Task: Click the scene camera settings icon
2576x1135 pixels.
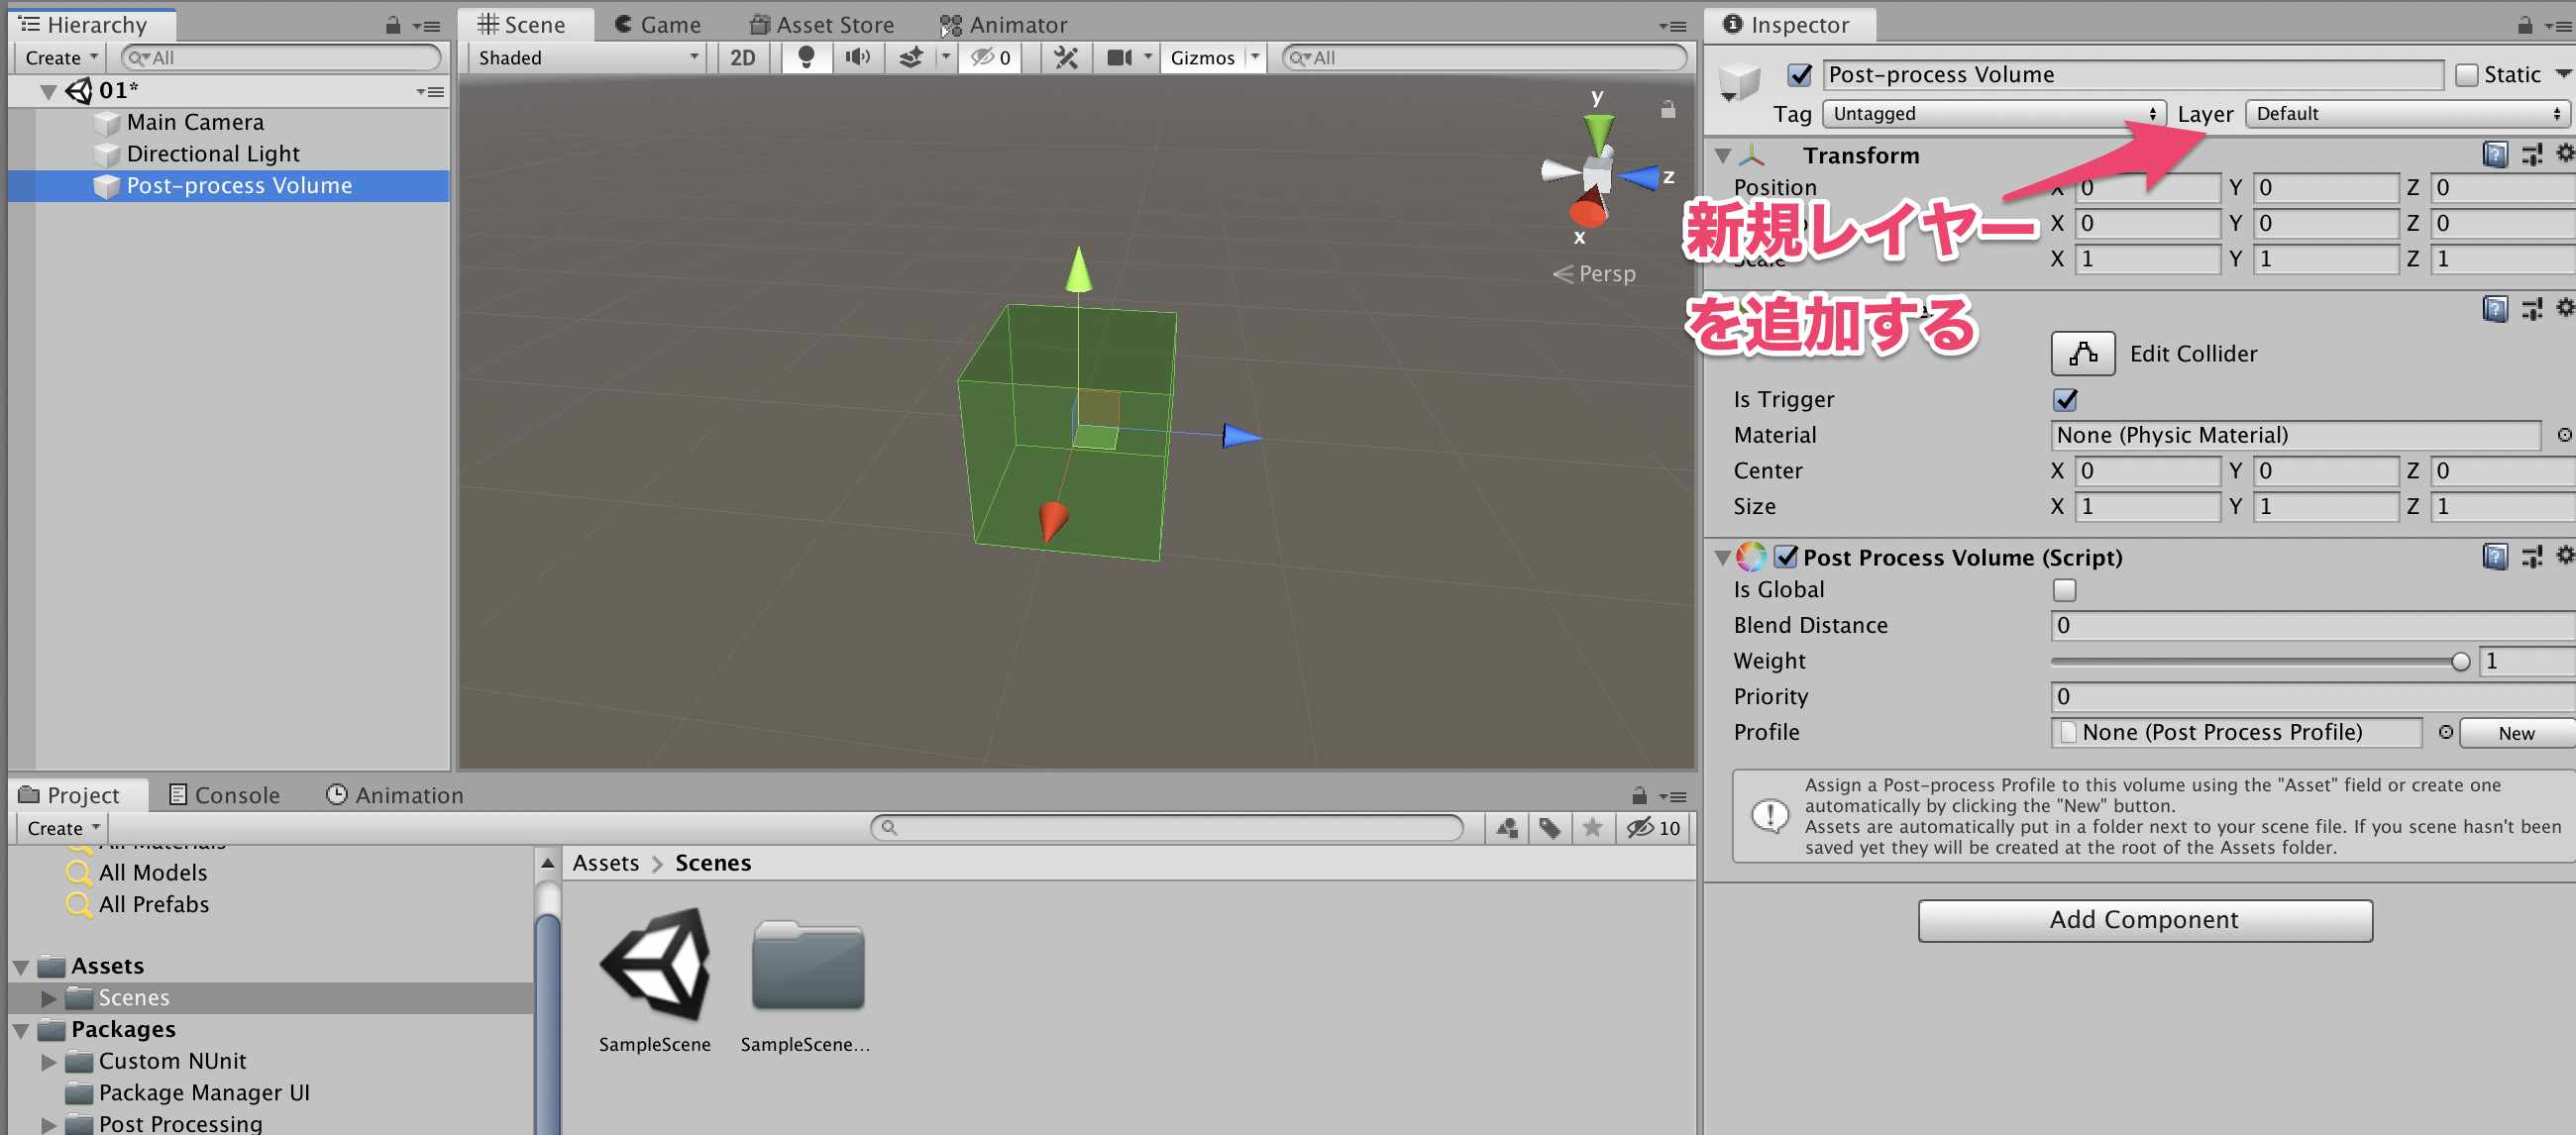Action: pos(1119,57)
